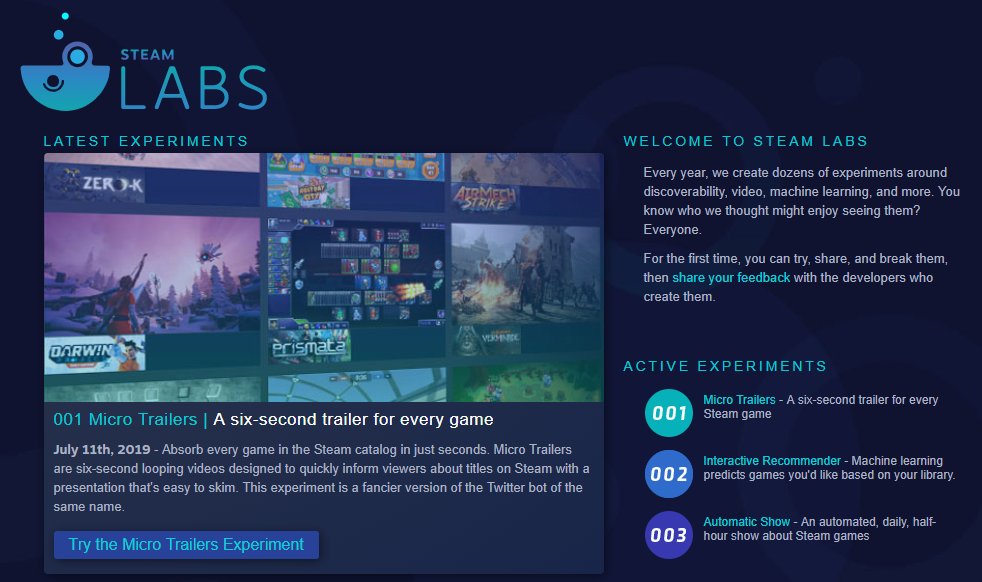
Task: Click the Steam Labs logo
Action: 144,63
